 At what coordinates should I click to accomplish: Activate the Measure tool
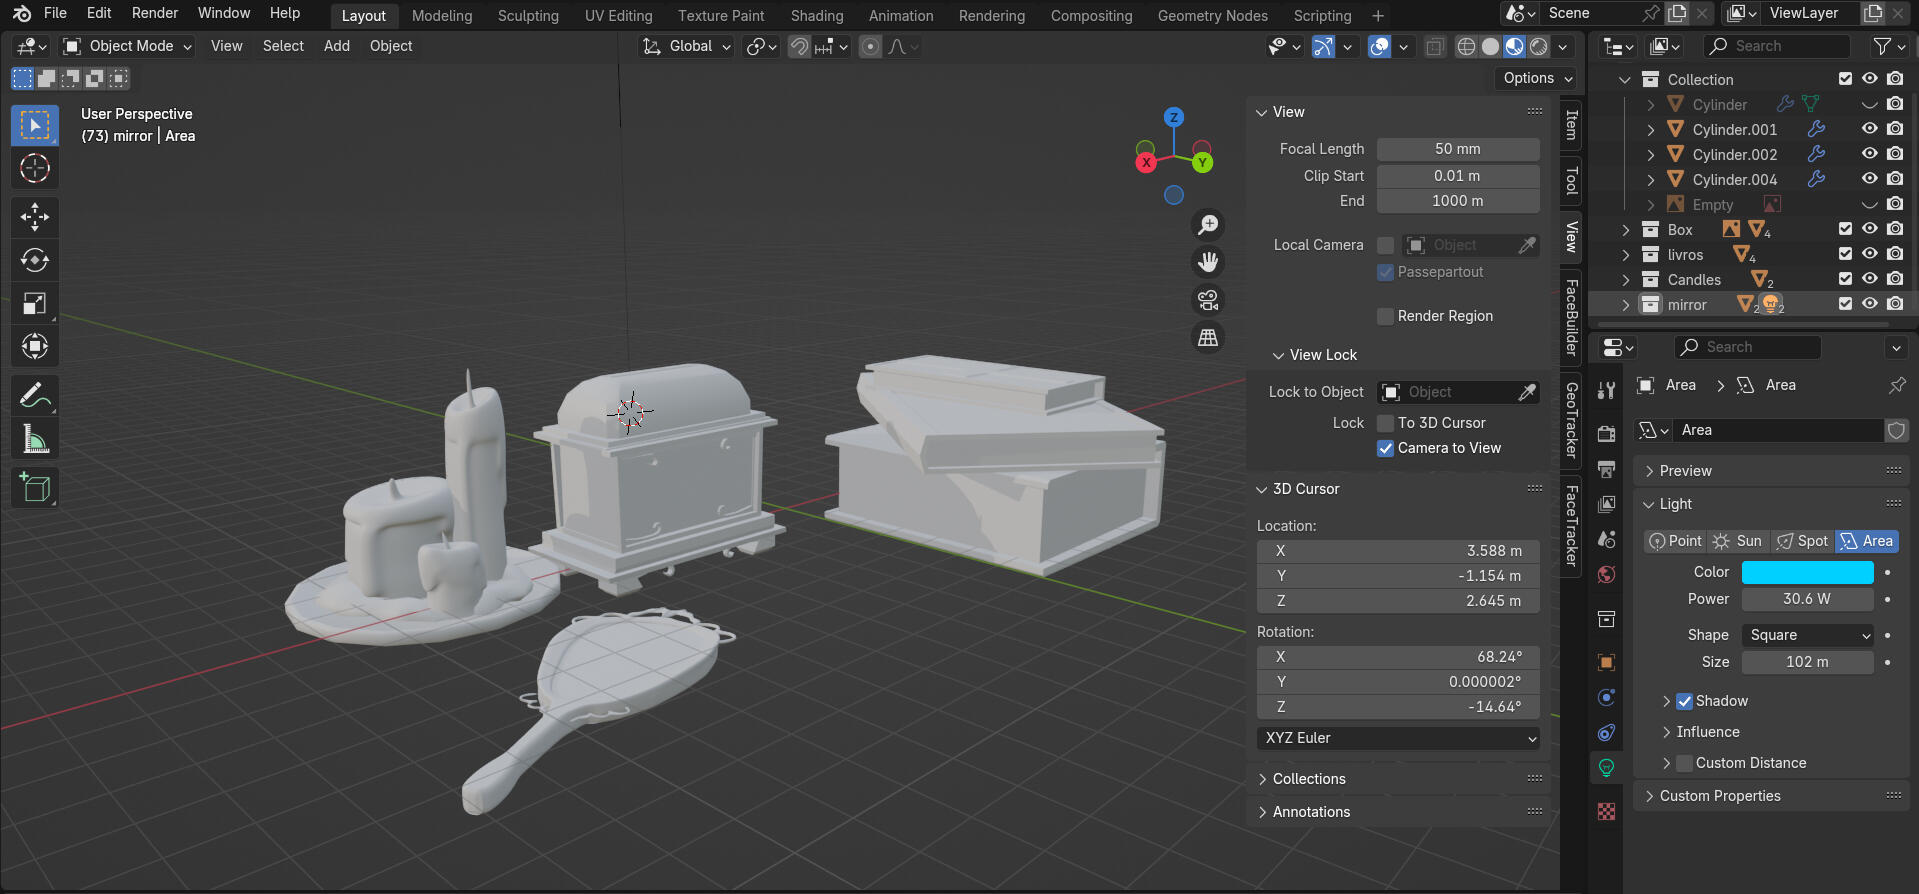pos(35,439)
